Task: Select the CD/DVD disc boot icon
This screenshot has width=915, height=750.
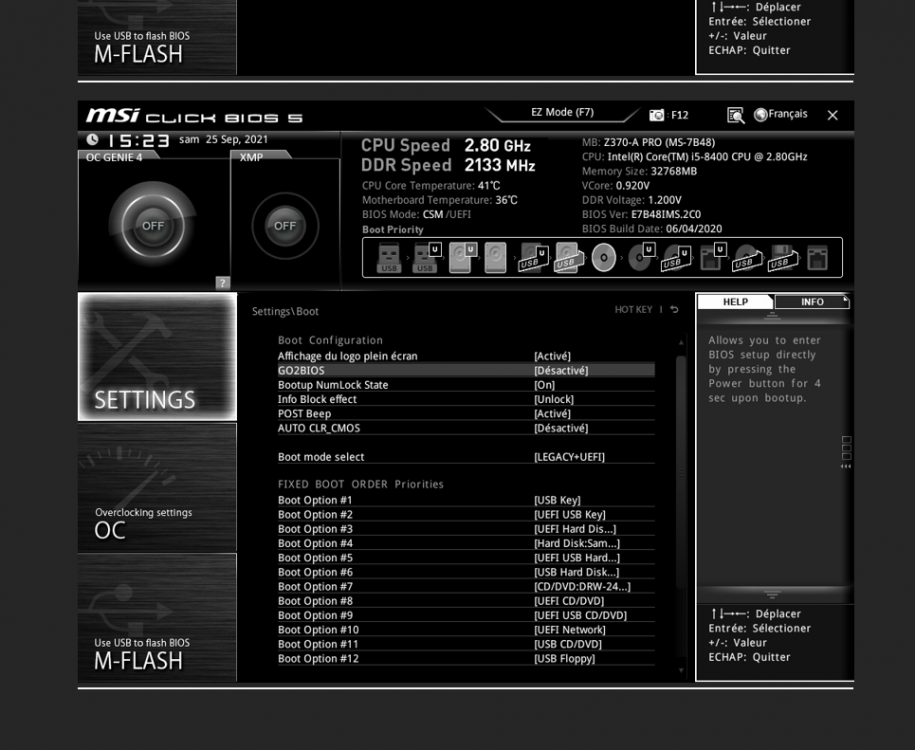Action: (603, 257)
